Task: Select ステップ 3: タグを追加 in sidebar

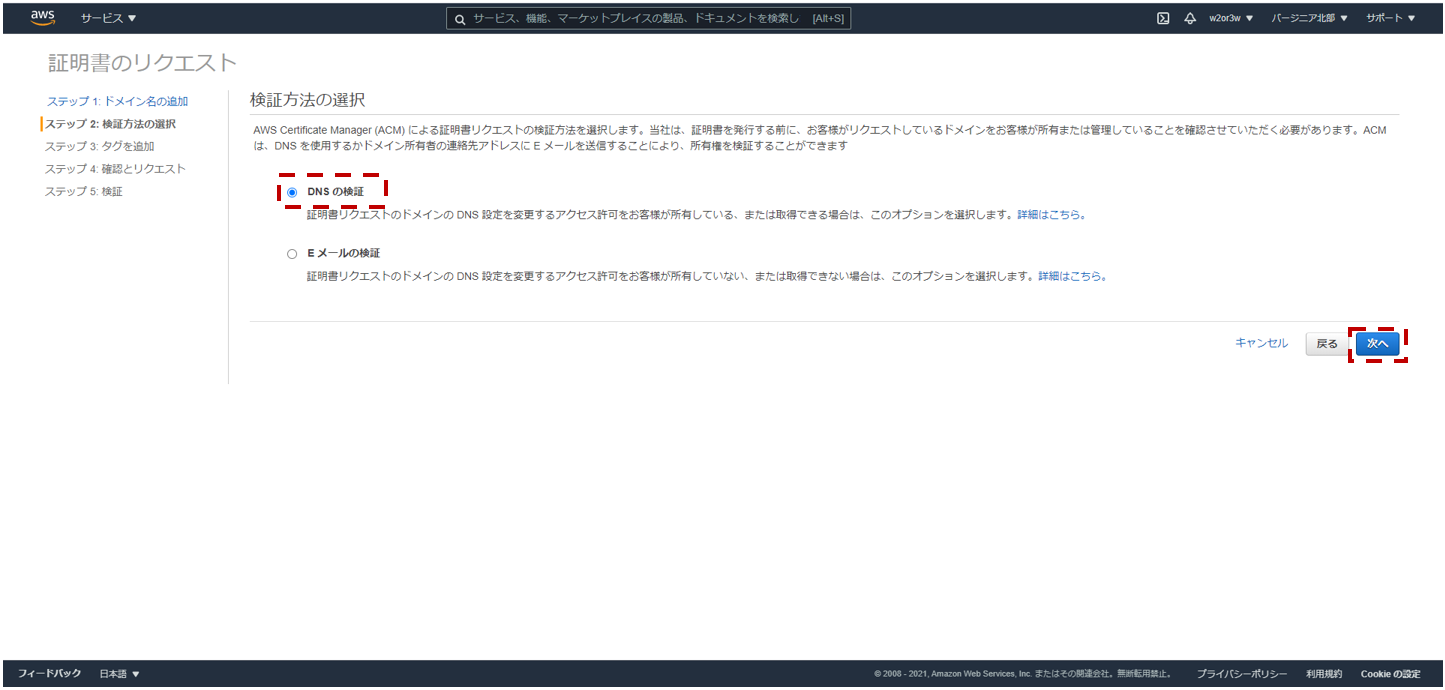Action: point(99,146)
